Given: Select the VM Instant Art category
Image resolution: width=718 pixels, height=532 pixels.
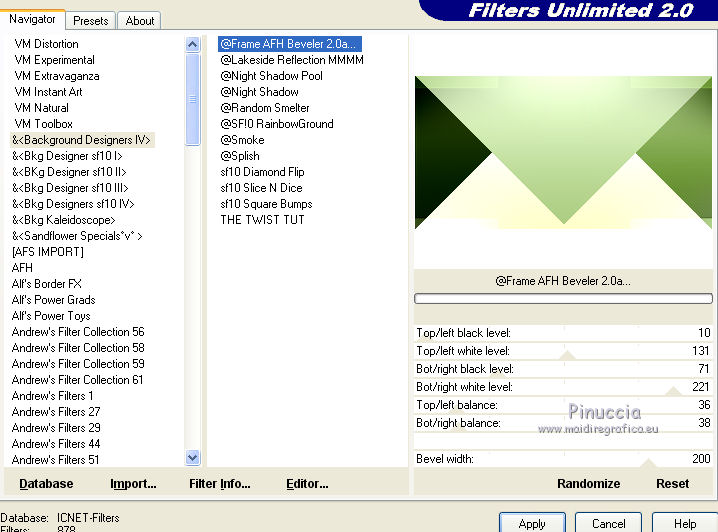Looking at the screenshot, I should click(x=48, y=92).
